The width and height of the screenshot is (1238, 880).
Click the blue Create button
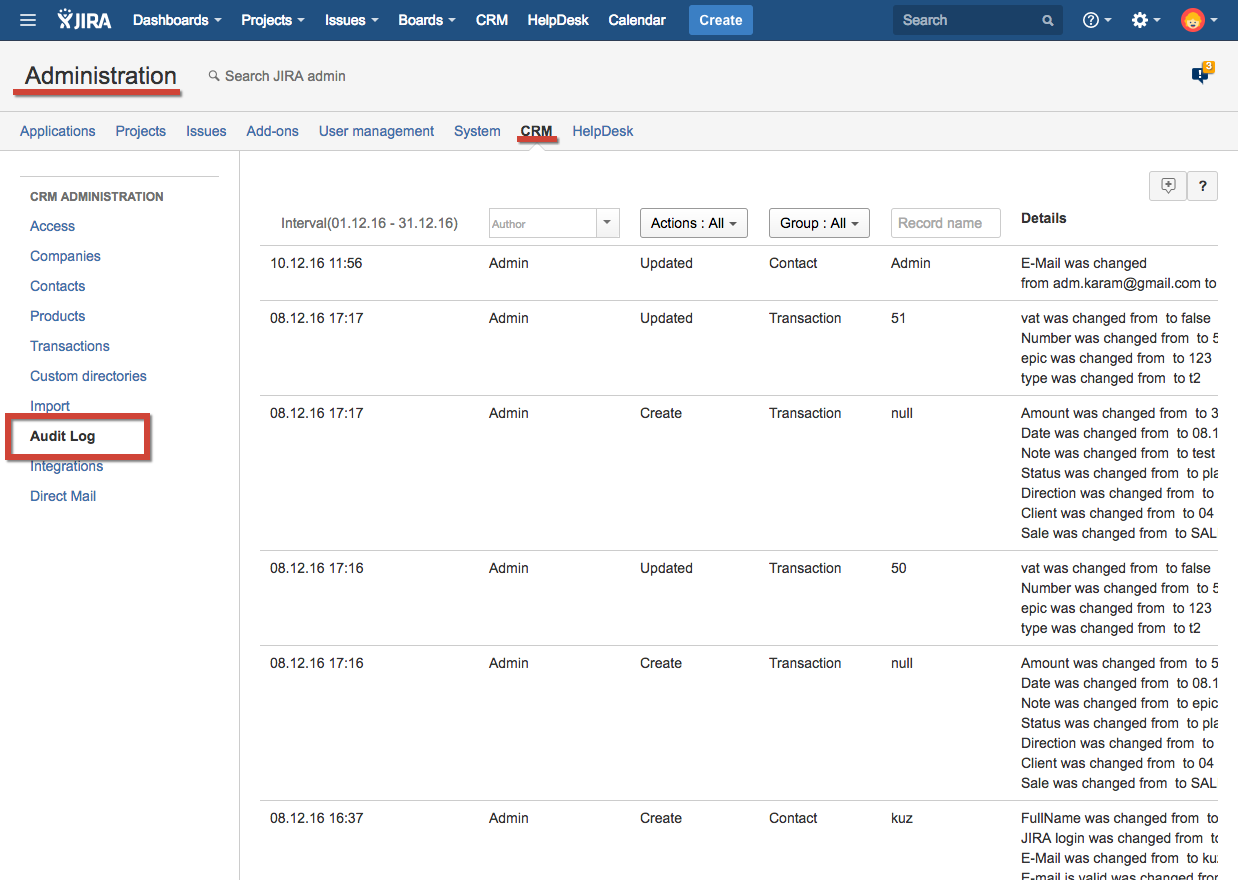point(720,20)
